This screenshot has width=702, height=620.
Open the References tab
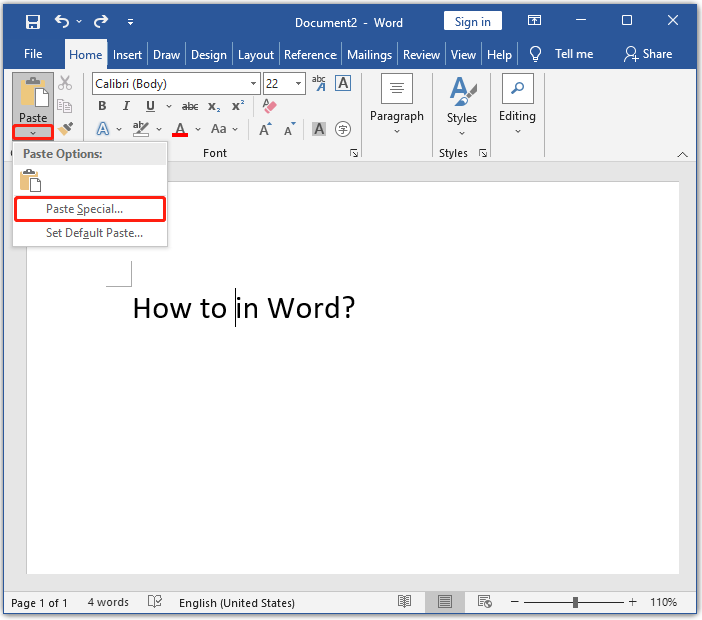pos(310,55)
